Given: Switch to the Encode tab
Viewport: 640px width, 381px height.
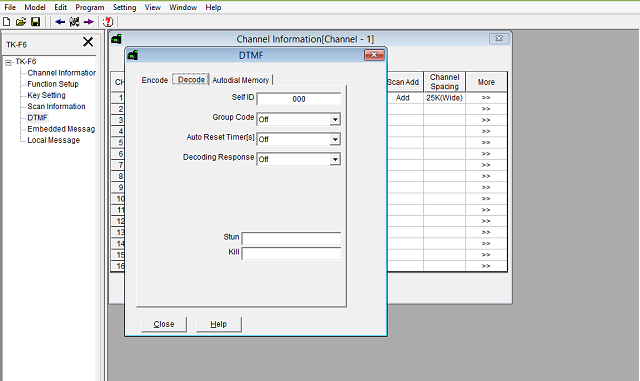Looking at the screenshot, I should (155, 80).
